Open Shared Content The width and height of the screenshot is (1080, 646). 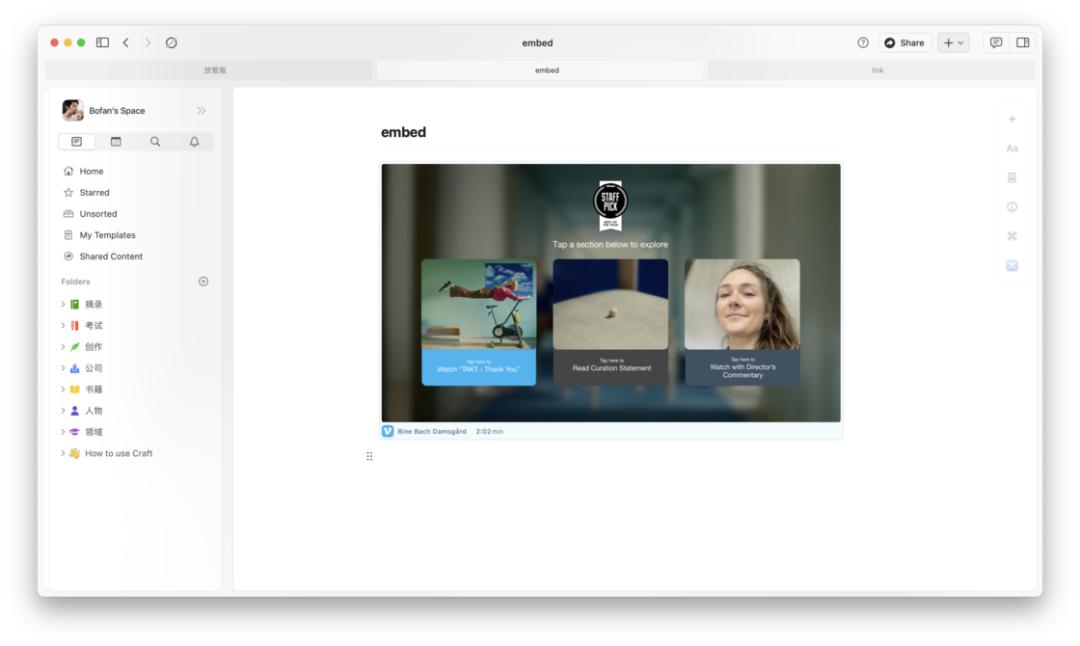111,257
